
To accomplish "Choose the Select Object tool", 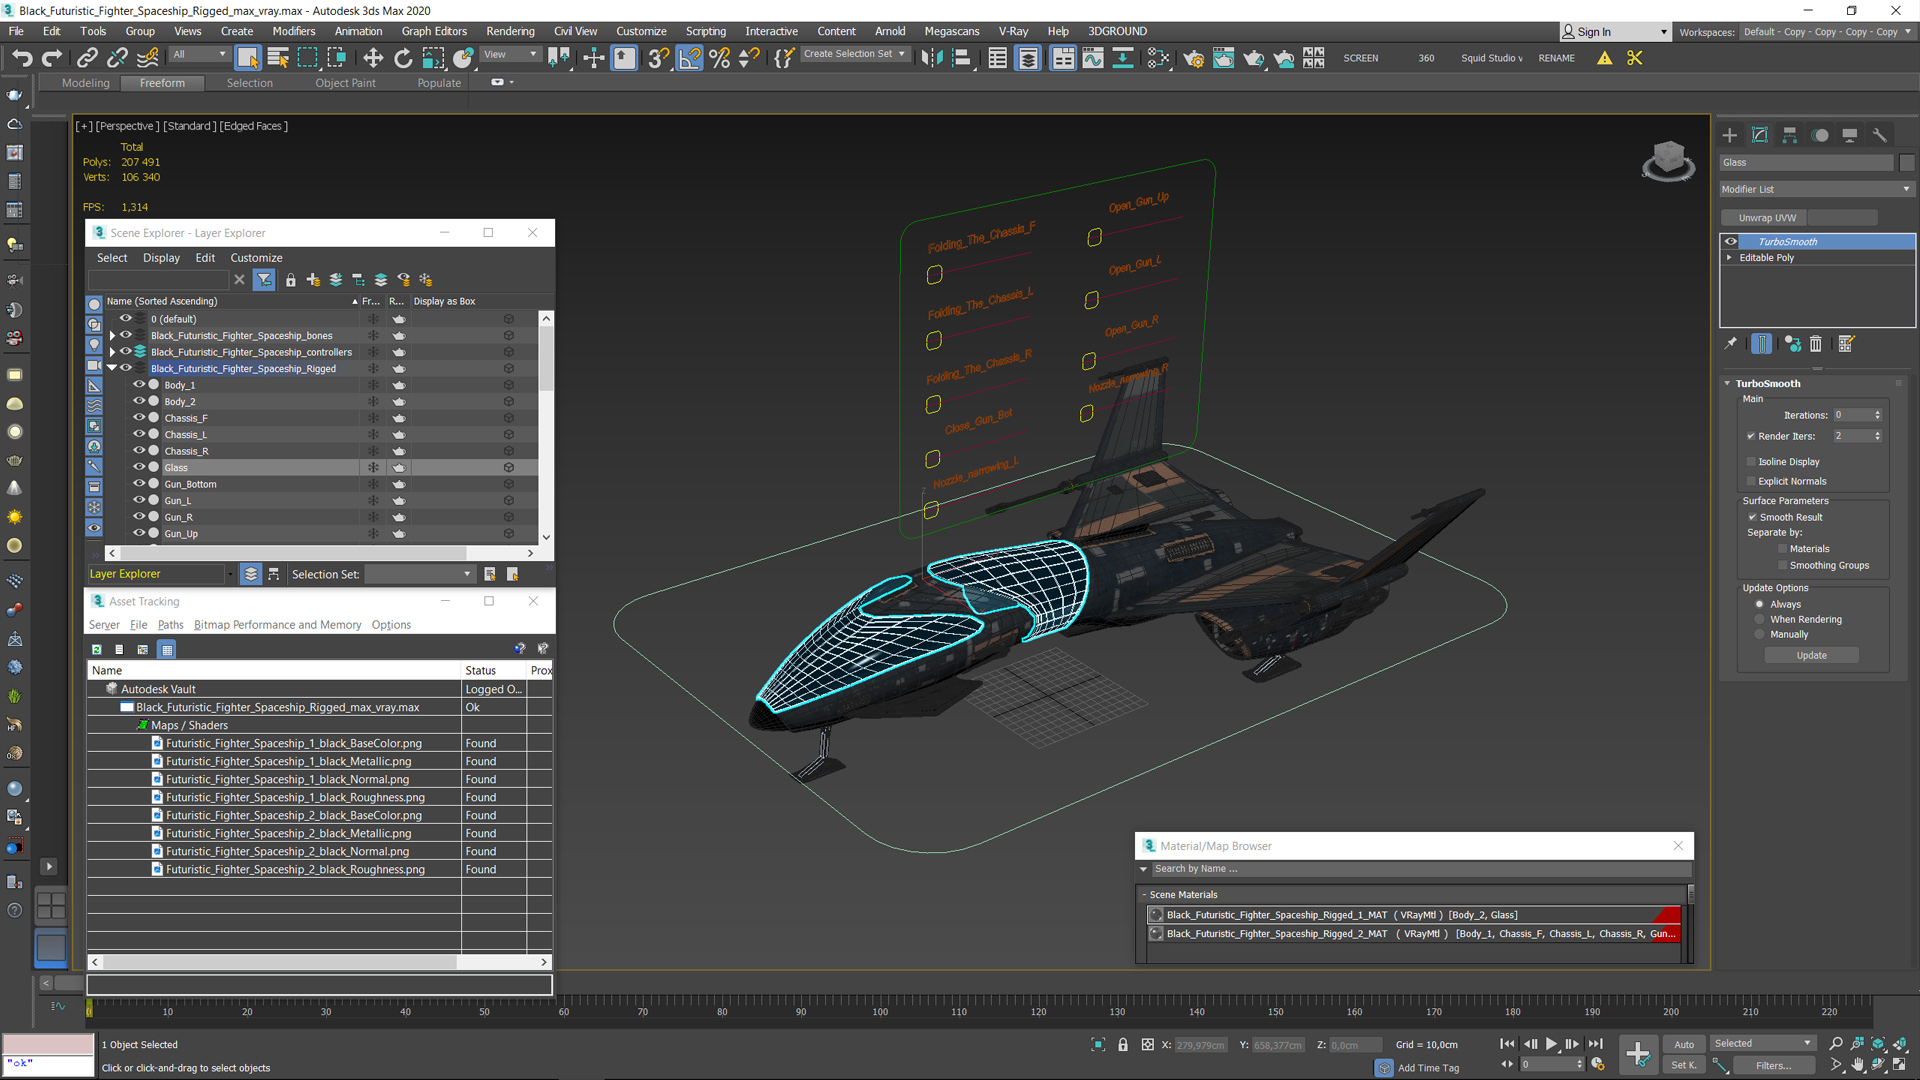I will coord(248,58).
